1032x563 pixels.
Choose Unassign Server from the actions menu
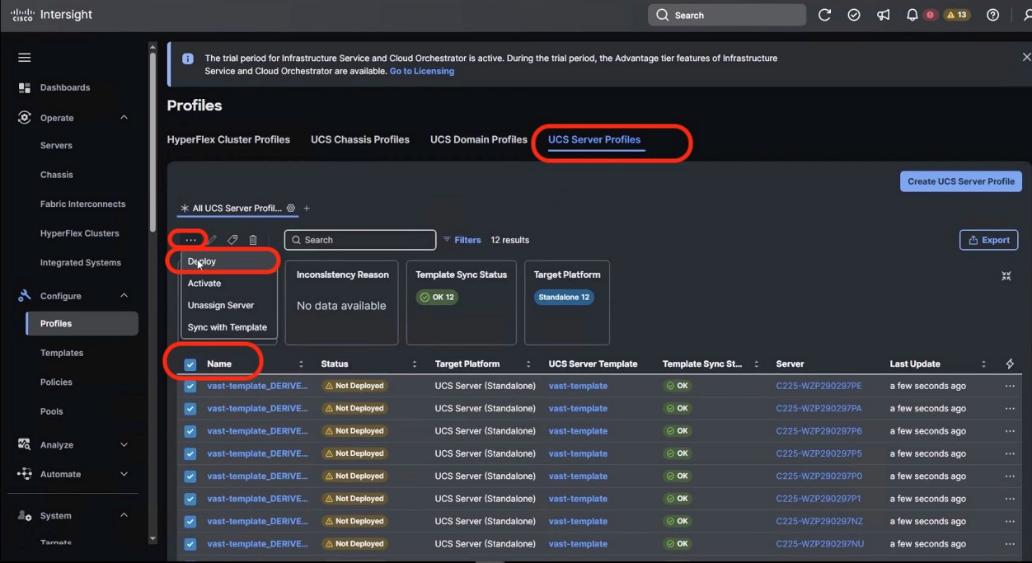point(228,305)
